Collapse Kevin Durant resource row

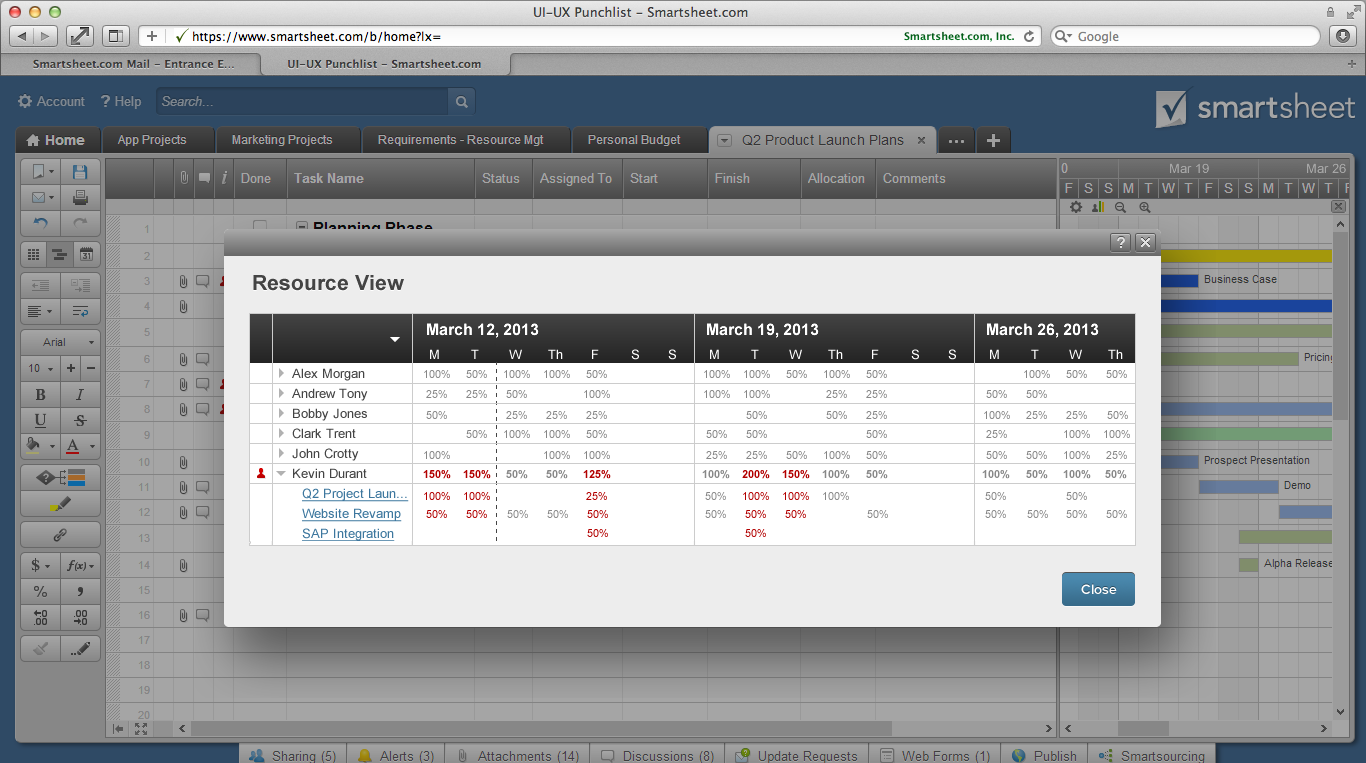point(282,474)
